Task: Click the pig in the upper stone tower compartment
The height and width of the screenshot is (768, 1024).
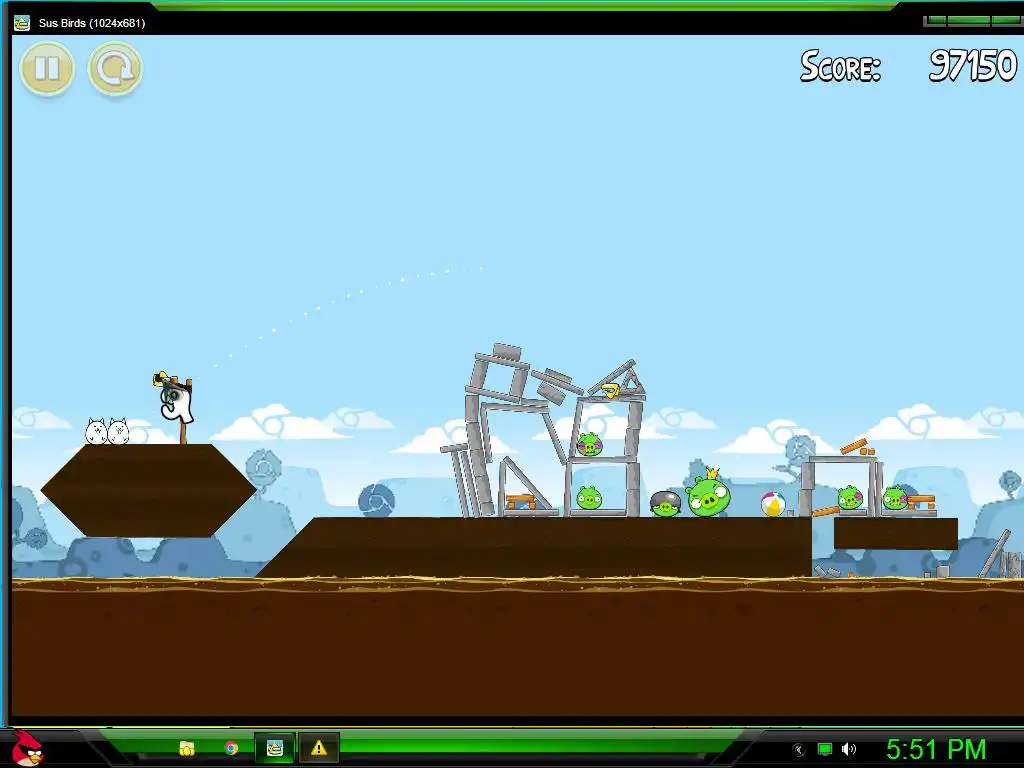Action: pos(589,444)
